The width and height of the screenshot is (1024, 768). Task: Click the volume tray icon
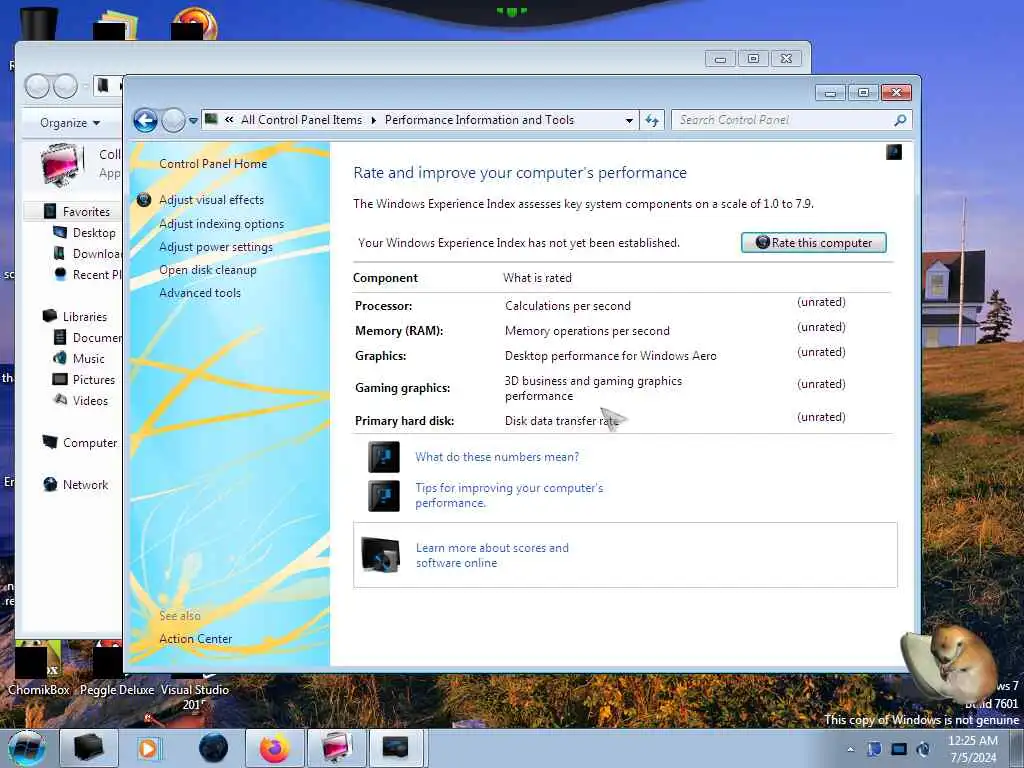tap(923, 749)
